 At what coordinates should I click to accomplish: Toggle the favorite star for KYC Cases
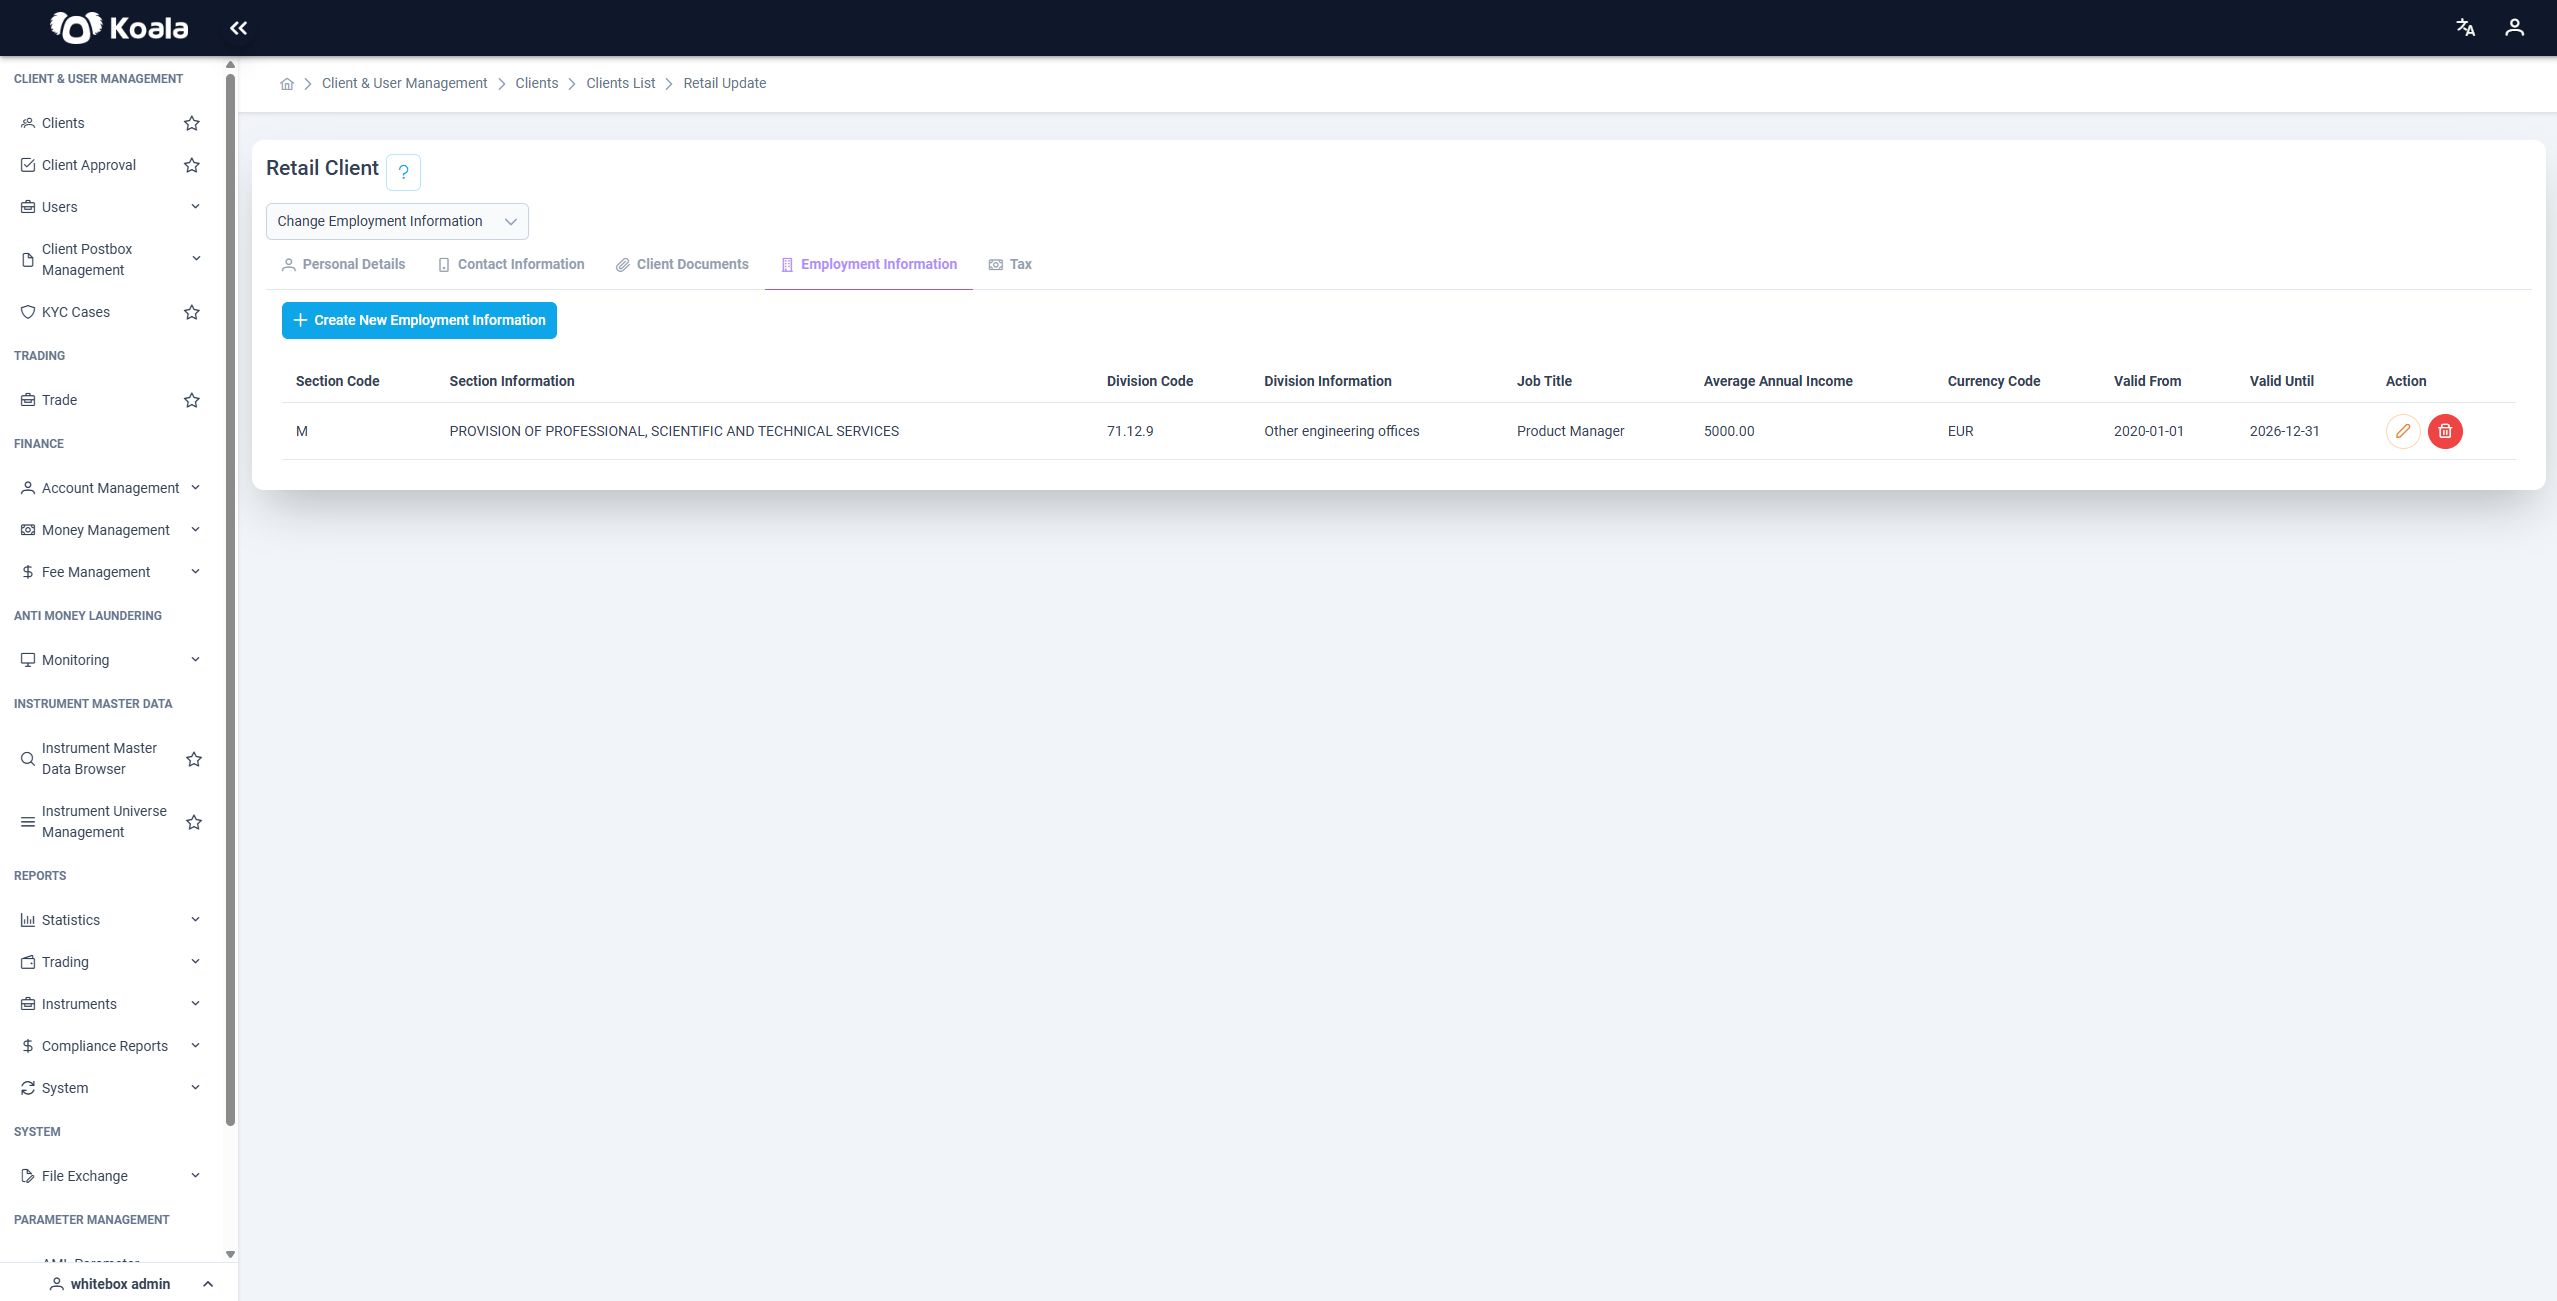(192, 312)
